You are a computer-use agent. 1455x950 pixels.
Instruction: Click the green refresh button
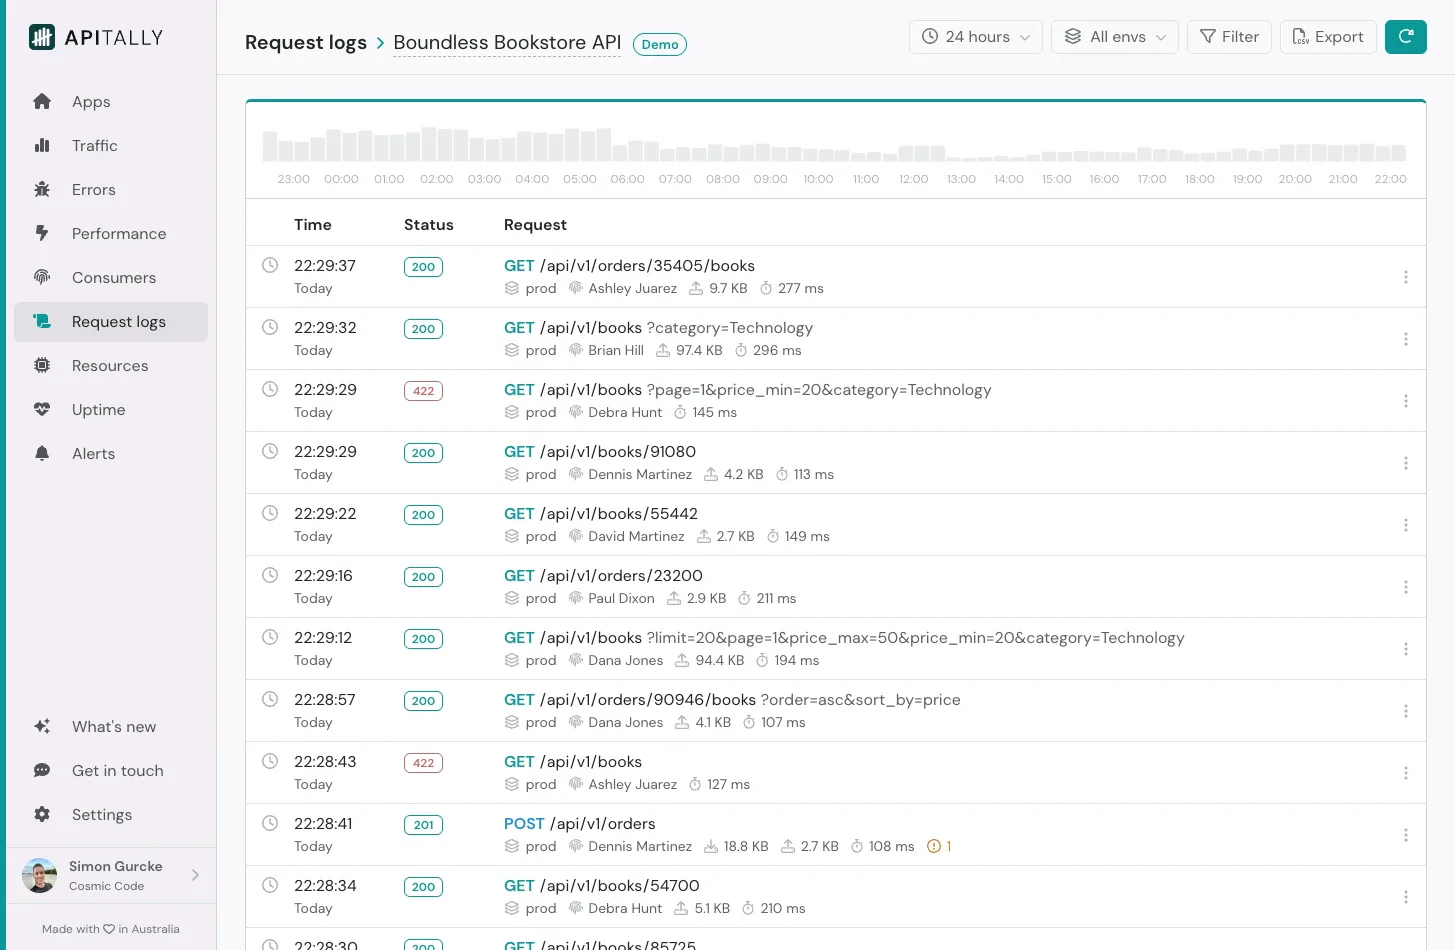tap(1406, 37)
